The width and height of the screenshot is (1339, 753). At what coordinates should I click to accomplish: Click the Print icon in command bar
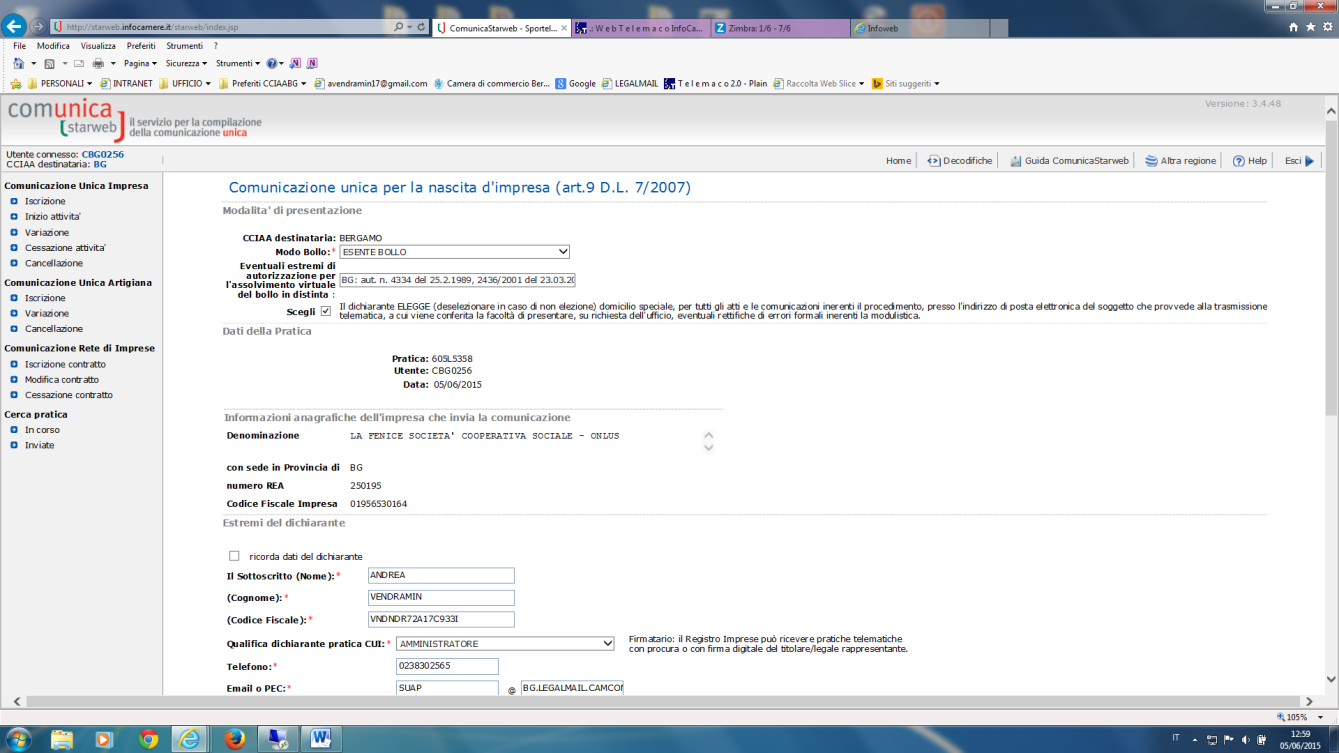pyautogui.click(x=98, y=63)
